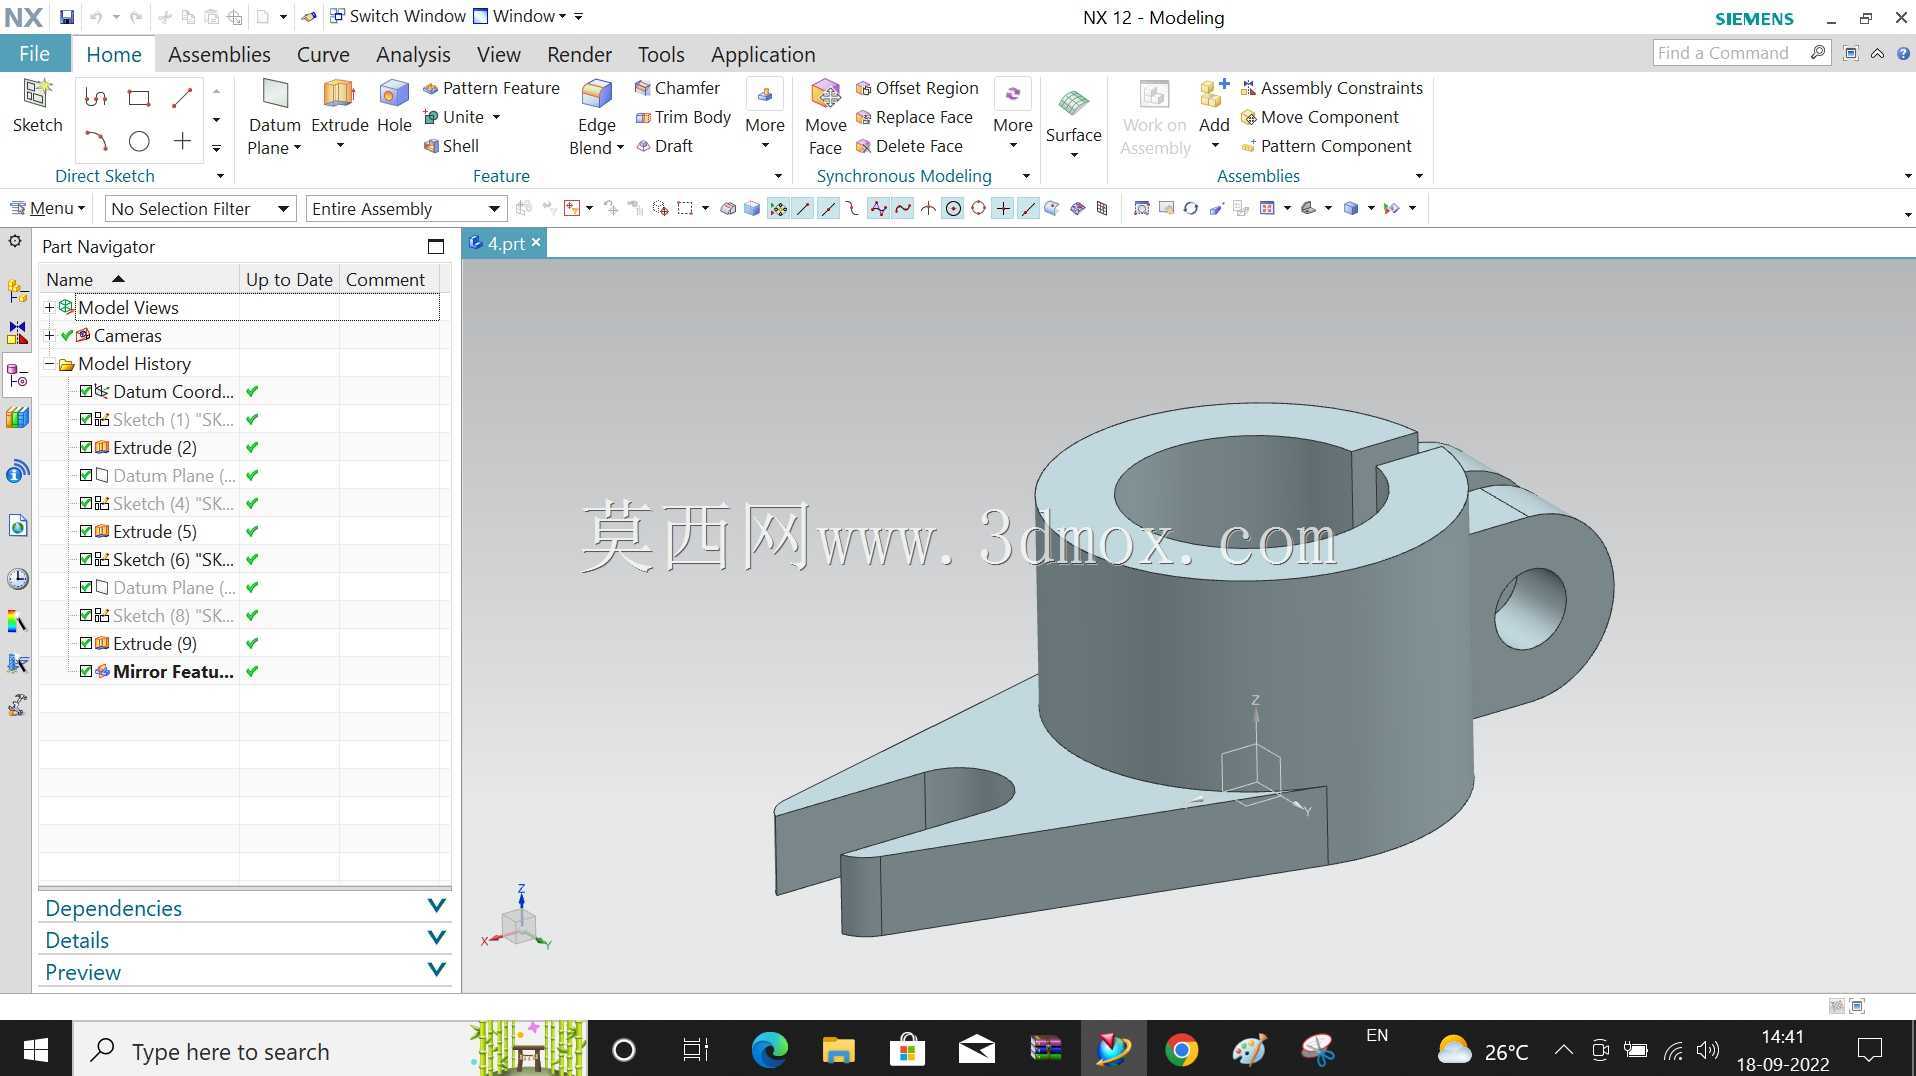The image size is (1916, 1076).
Task: Toggle checkbox for Extrude (9)
Action: tap(86, 643)
